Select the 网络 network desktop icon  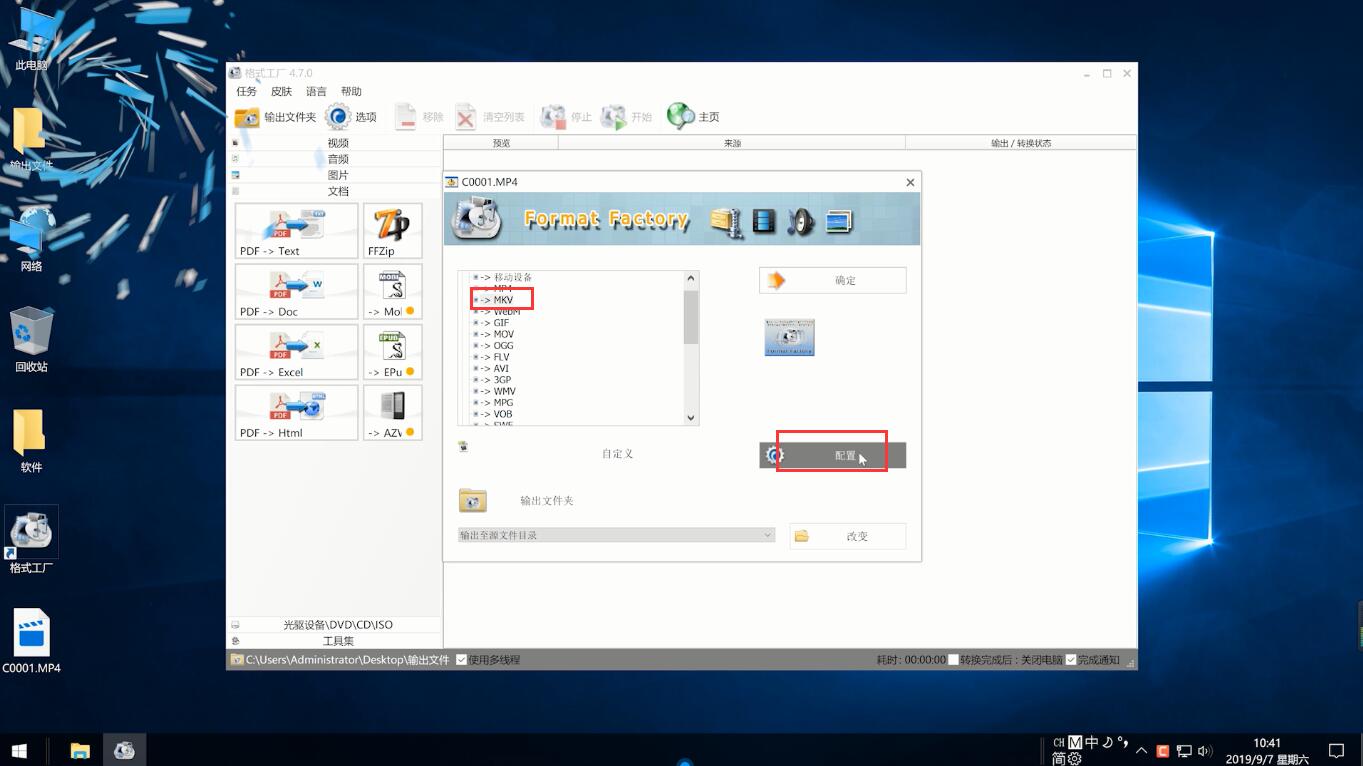[x=31, y=240]
